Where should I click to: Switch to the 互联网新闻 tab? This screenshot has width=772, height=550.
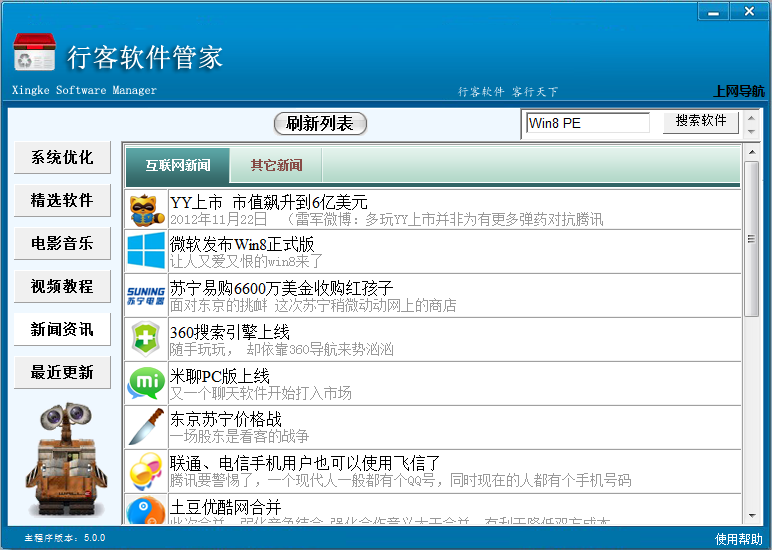point(178,165)
